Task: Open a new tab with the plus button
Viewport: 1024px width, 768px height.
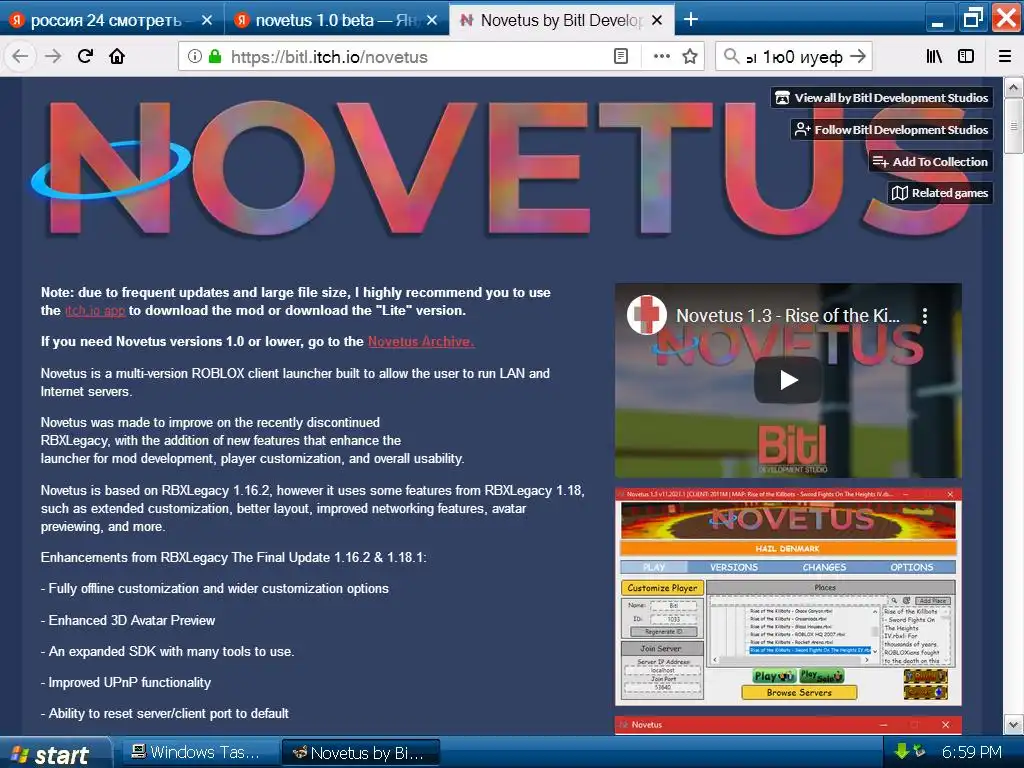Action: pyautogui.click(x=690, y=20)
